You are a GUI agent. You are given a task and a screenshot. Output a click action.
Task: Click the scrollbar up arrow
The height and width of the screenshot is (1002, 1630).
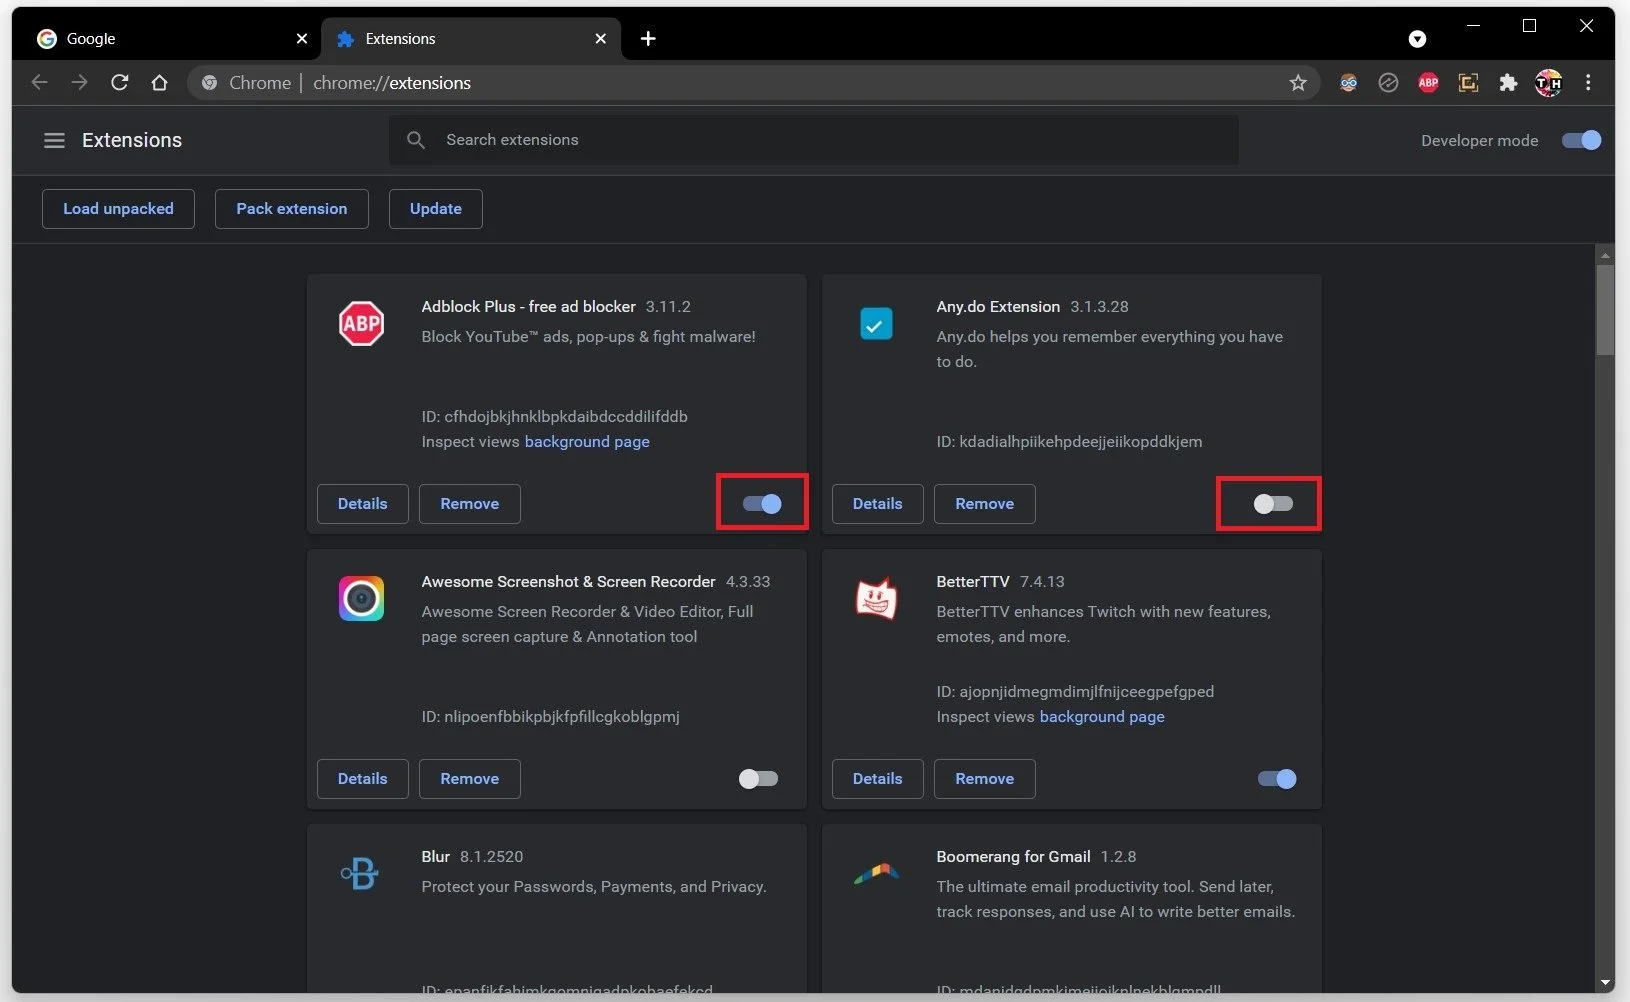tap(1605, 256)
